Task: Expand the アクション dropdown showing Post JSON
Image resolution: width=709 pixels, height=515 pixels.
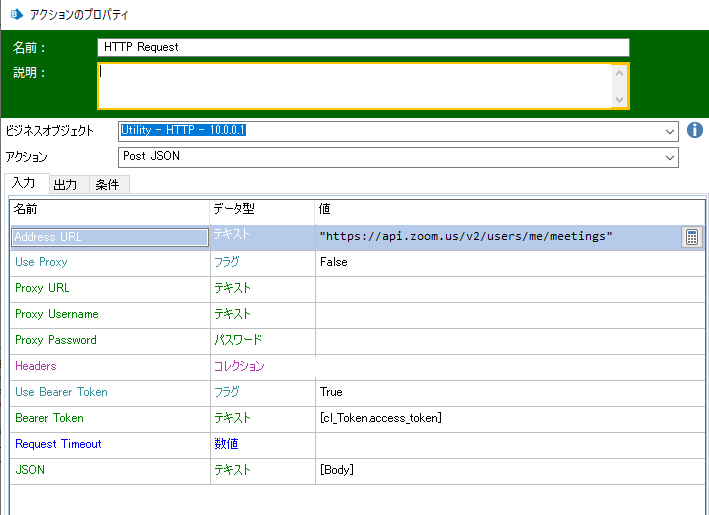Action: click(x=669, y=157)
